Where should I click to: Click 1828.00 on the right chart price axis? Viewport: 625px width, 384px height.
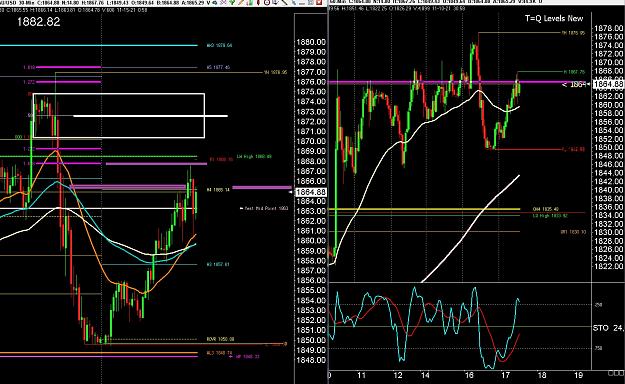point(609,241)
